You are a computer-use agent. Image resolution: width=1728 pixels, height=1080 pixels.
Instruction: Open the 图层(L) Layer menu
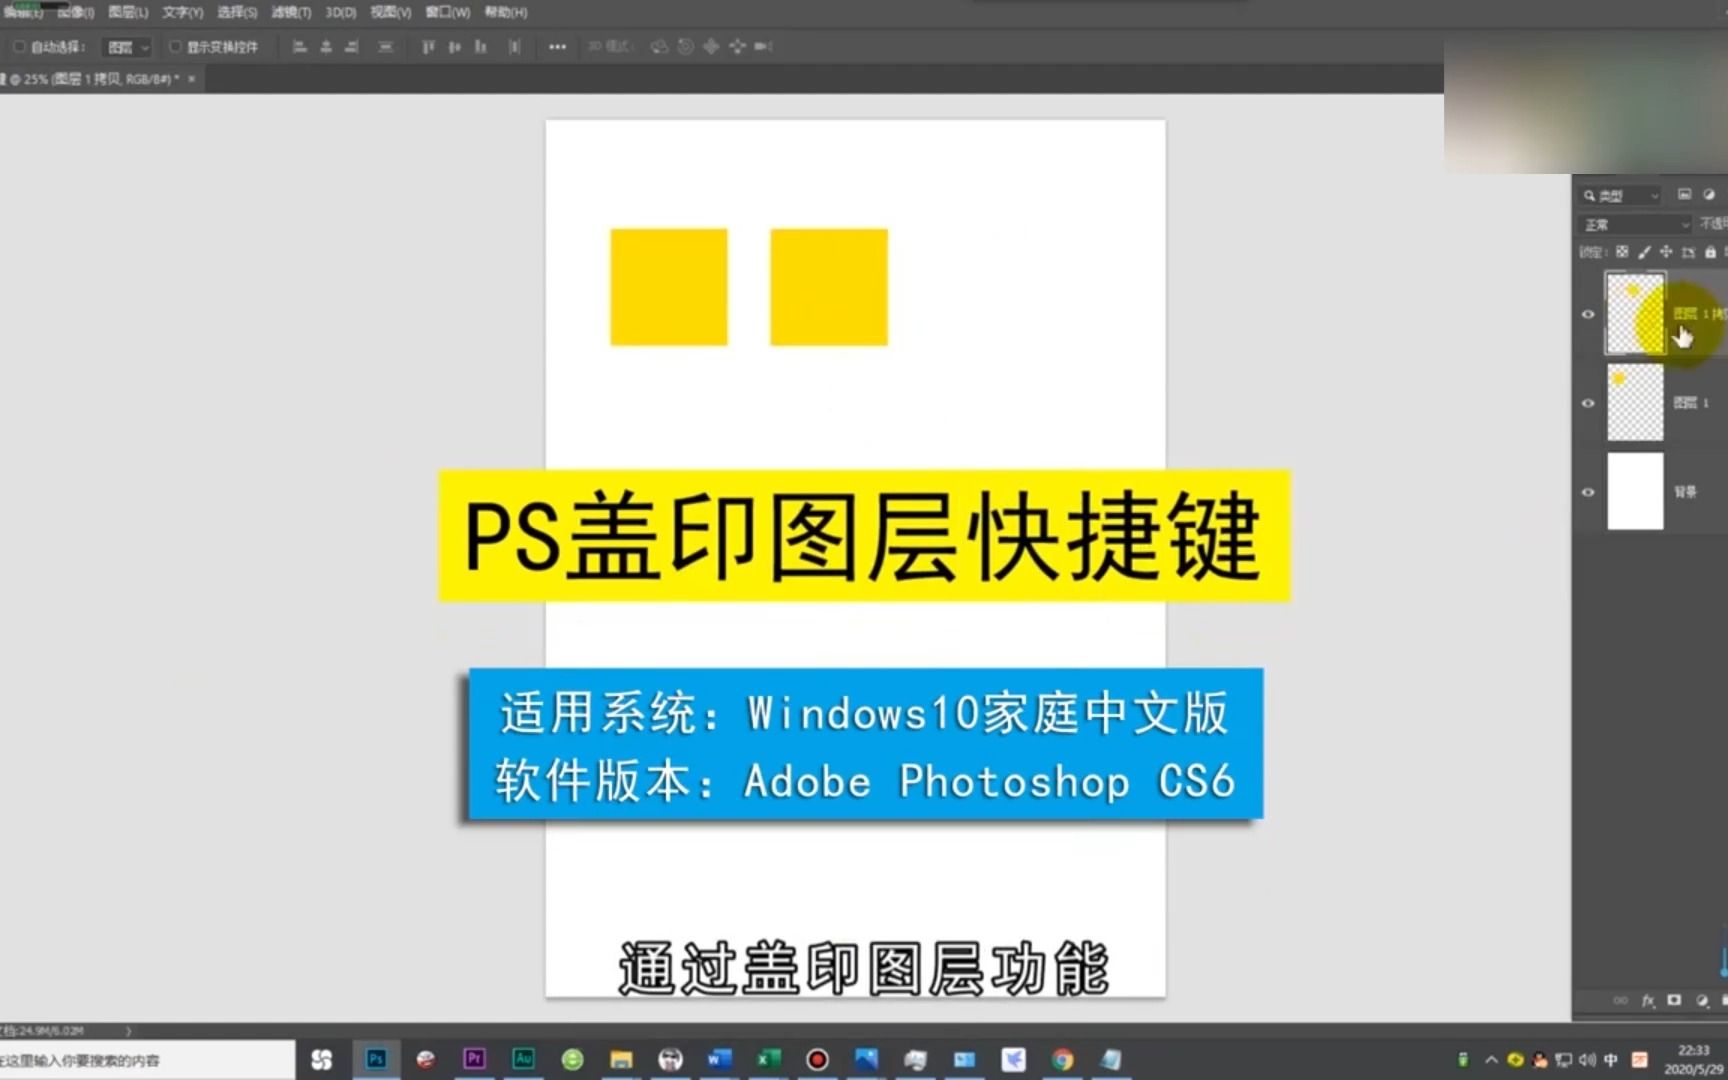(128, 12)
